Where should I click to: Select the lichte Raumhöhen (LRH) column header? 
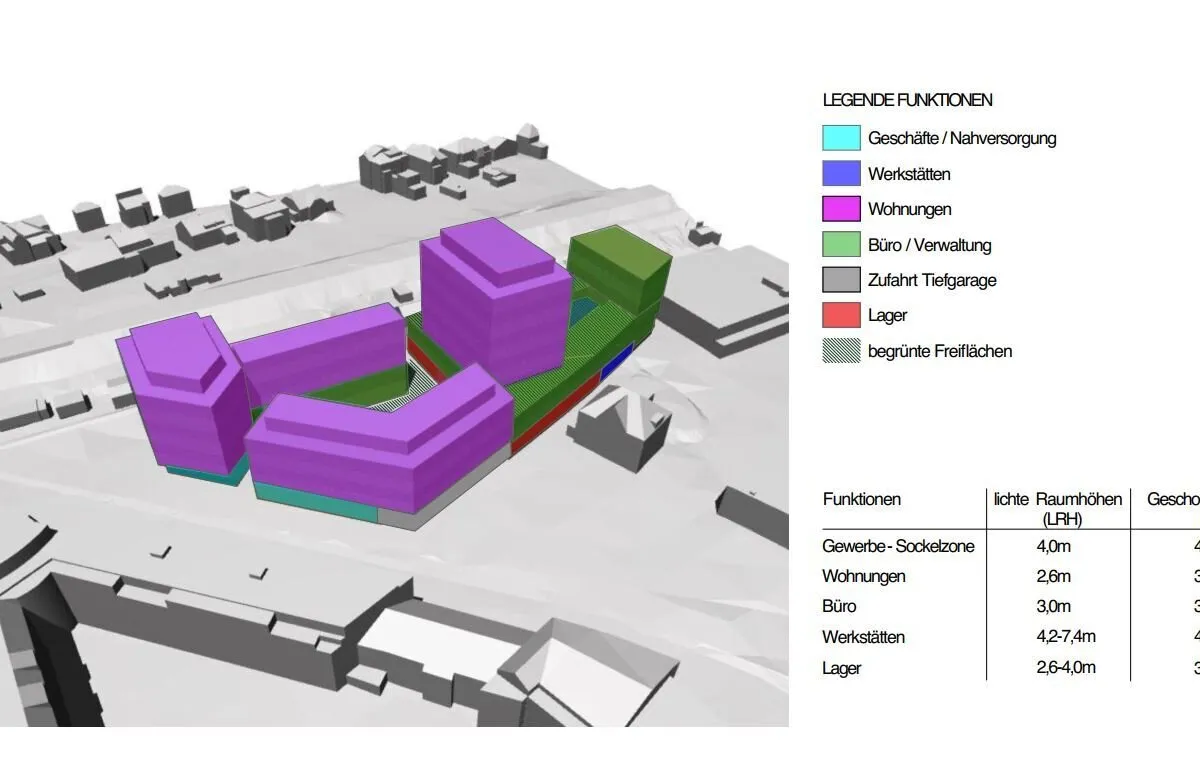[1058, 508]
